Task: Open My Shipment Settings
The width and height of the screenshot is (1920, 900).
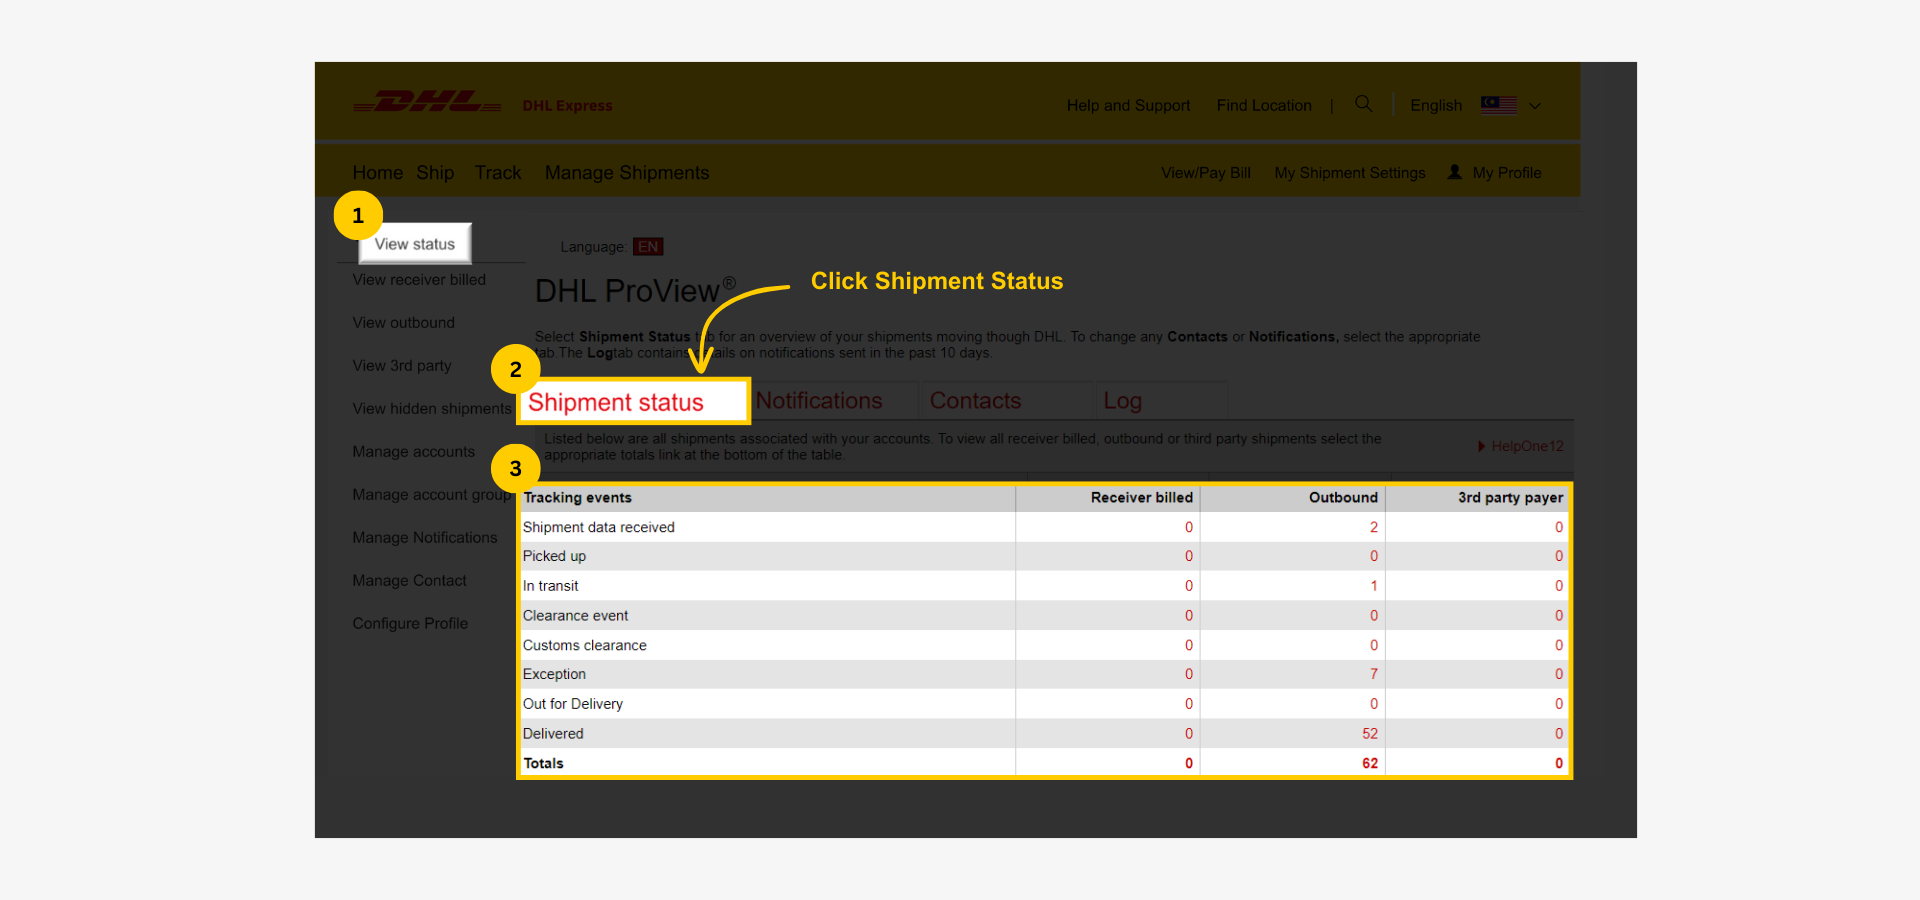Action: (x=1350, y=173)
